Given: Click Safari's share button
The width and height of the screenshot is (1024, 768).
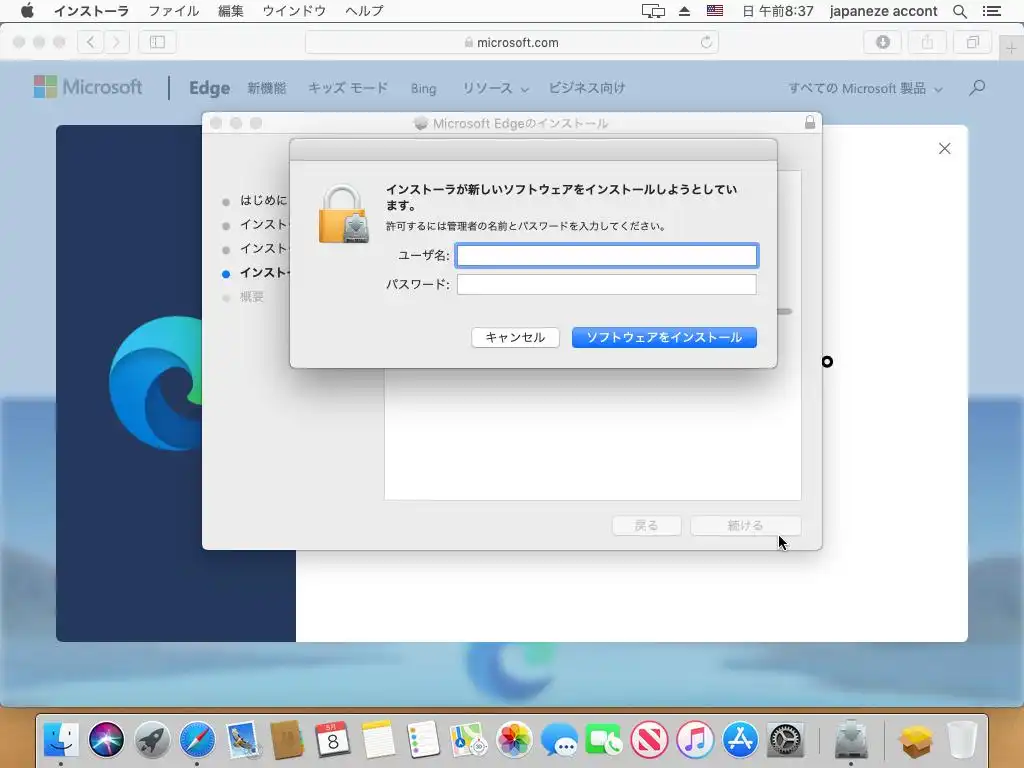Looking at the screenshot, I should 927,42.
